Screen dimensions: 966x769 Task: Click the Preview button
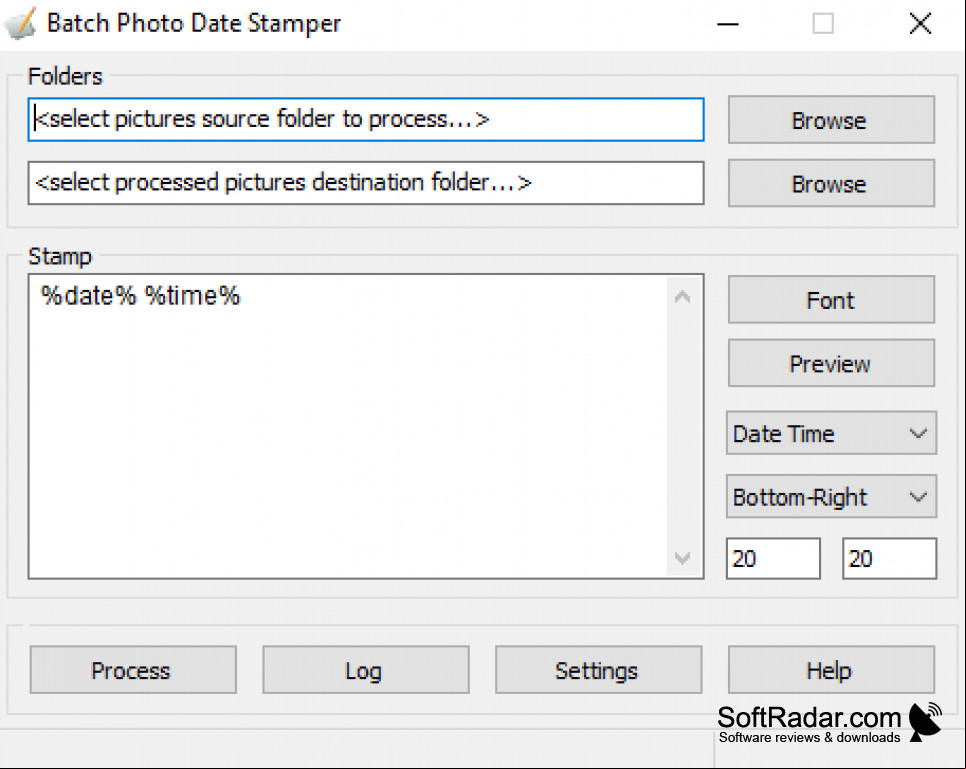click(x=831, y=363)
